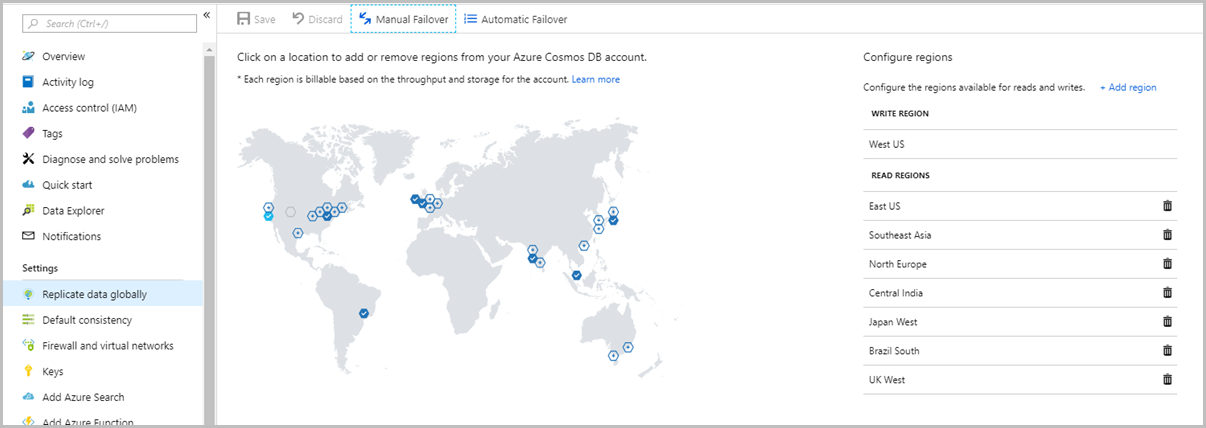
Task: Focus the Search (Ctrl+/) input box
Action: pos(110,22)
